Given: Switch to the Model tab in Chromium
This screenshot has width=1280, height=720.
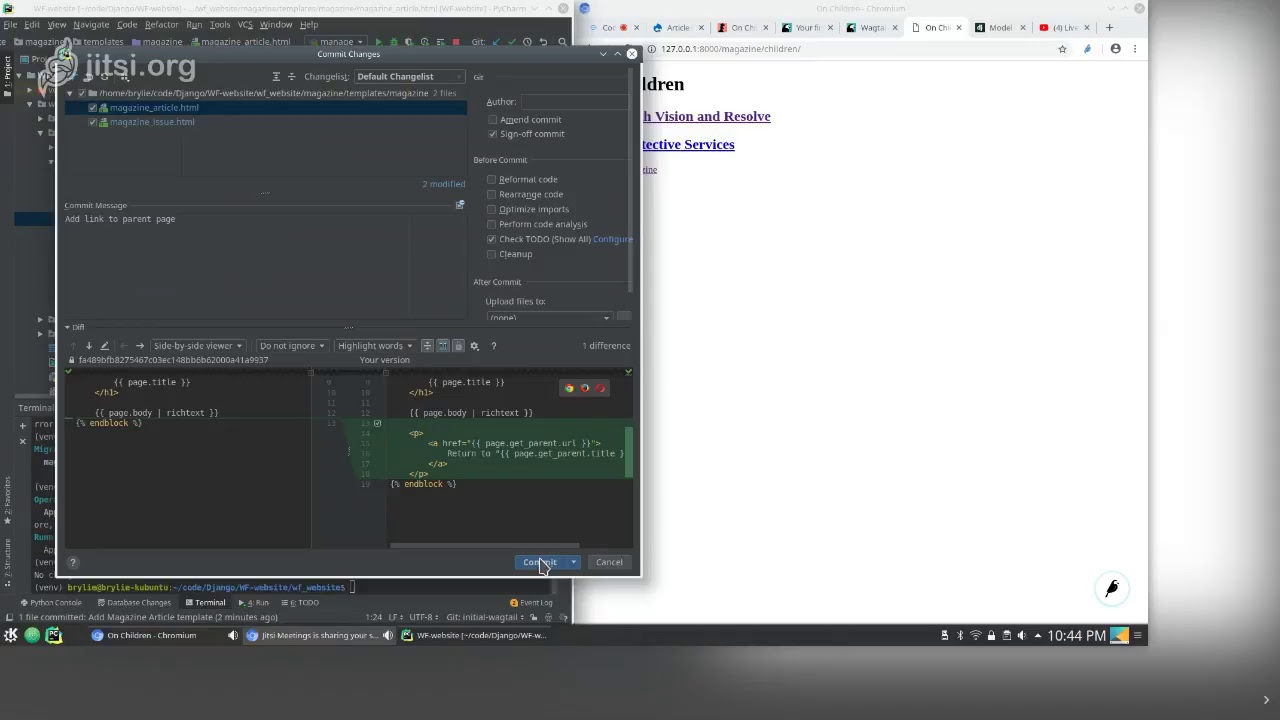Looking at the screenshot, I should coord(1000,28).
